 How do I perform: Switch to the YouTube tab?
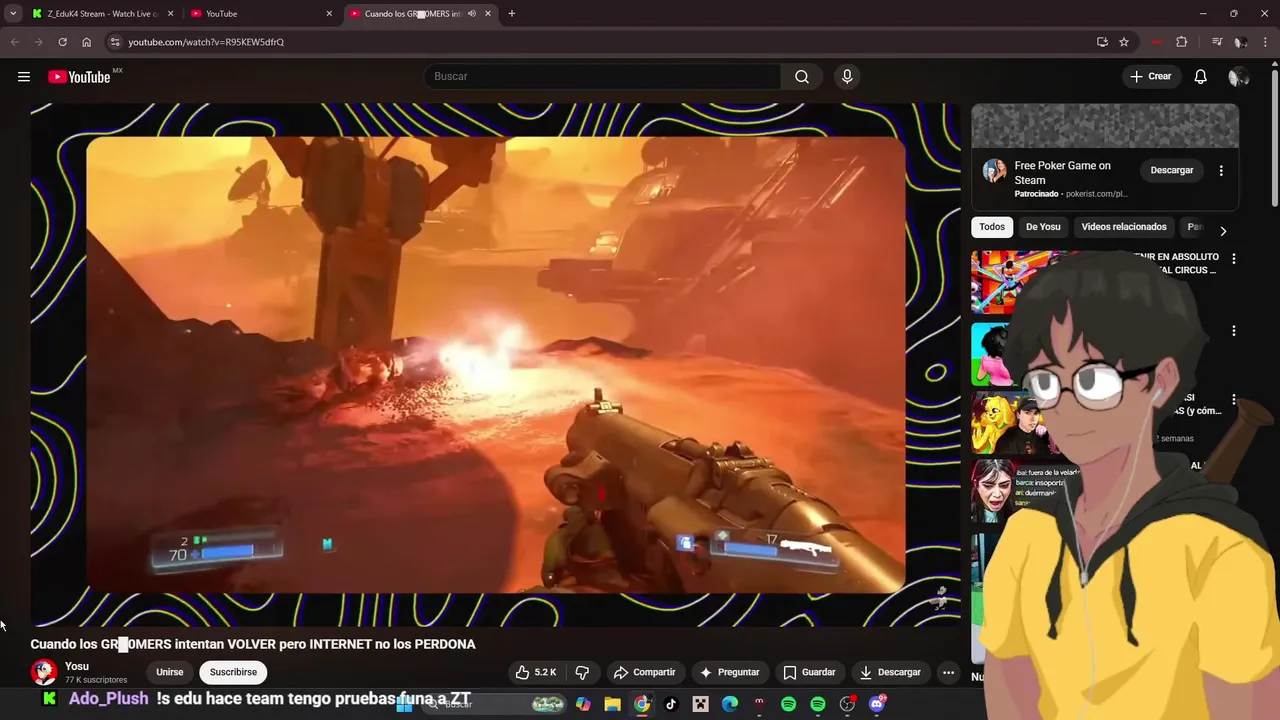262,14
